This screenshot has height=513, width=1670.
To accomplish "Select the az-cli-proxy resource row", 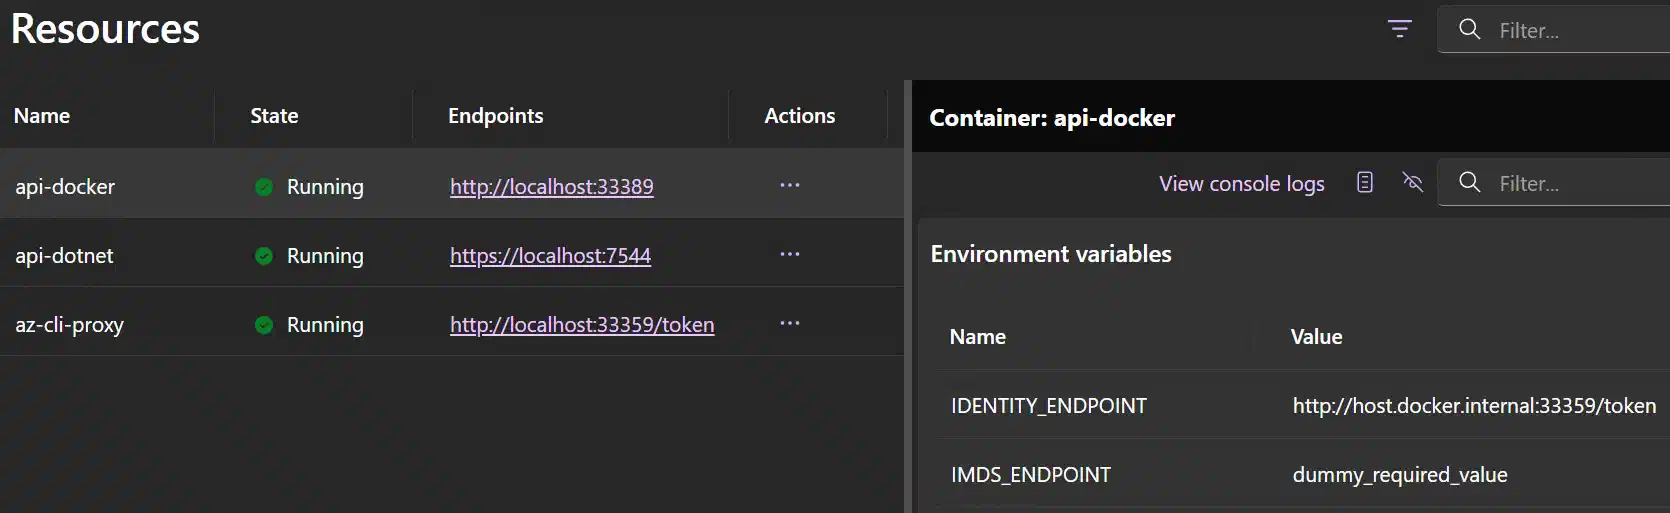I will click(x=451, y=323).
